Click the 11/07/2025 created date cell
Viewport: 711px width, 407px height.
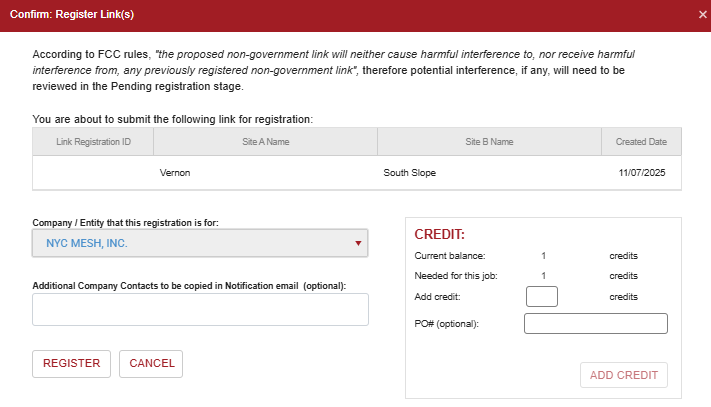pos(642,173)
